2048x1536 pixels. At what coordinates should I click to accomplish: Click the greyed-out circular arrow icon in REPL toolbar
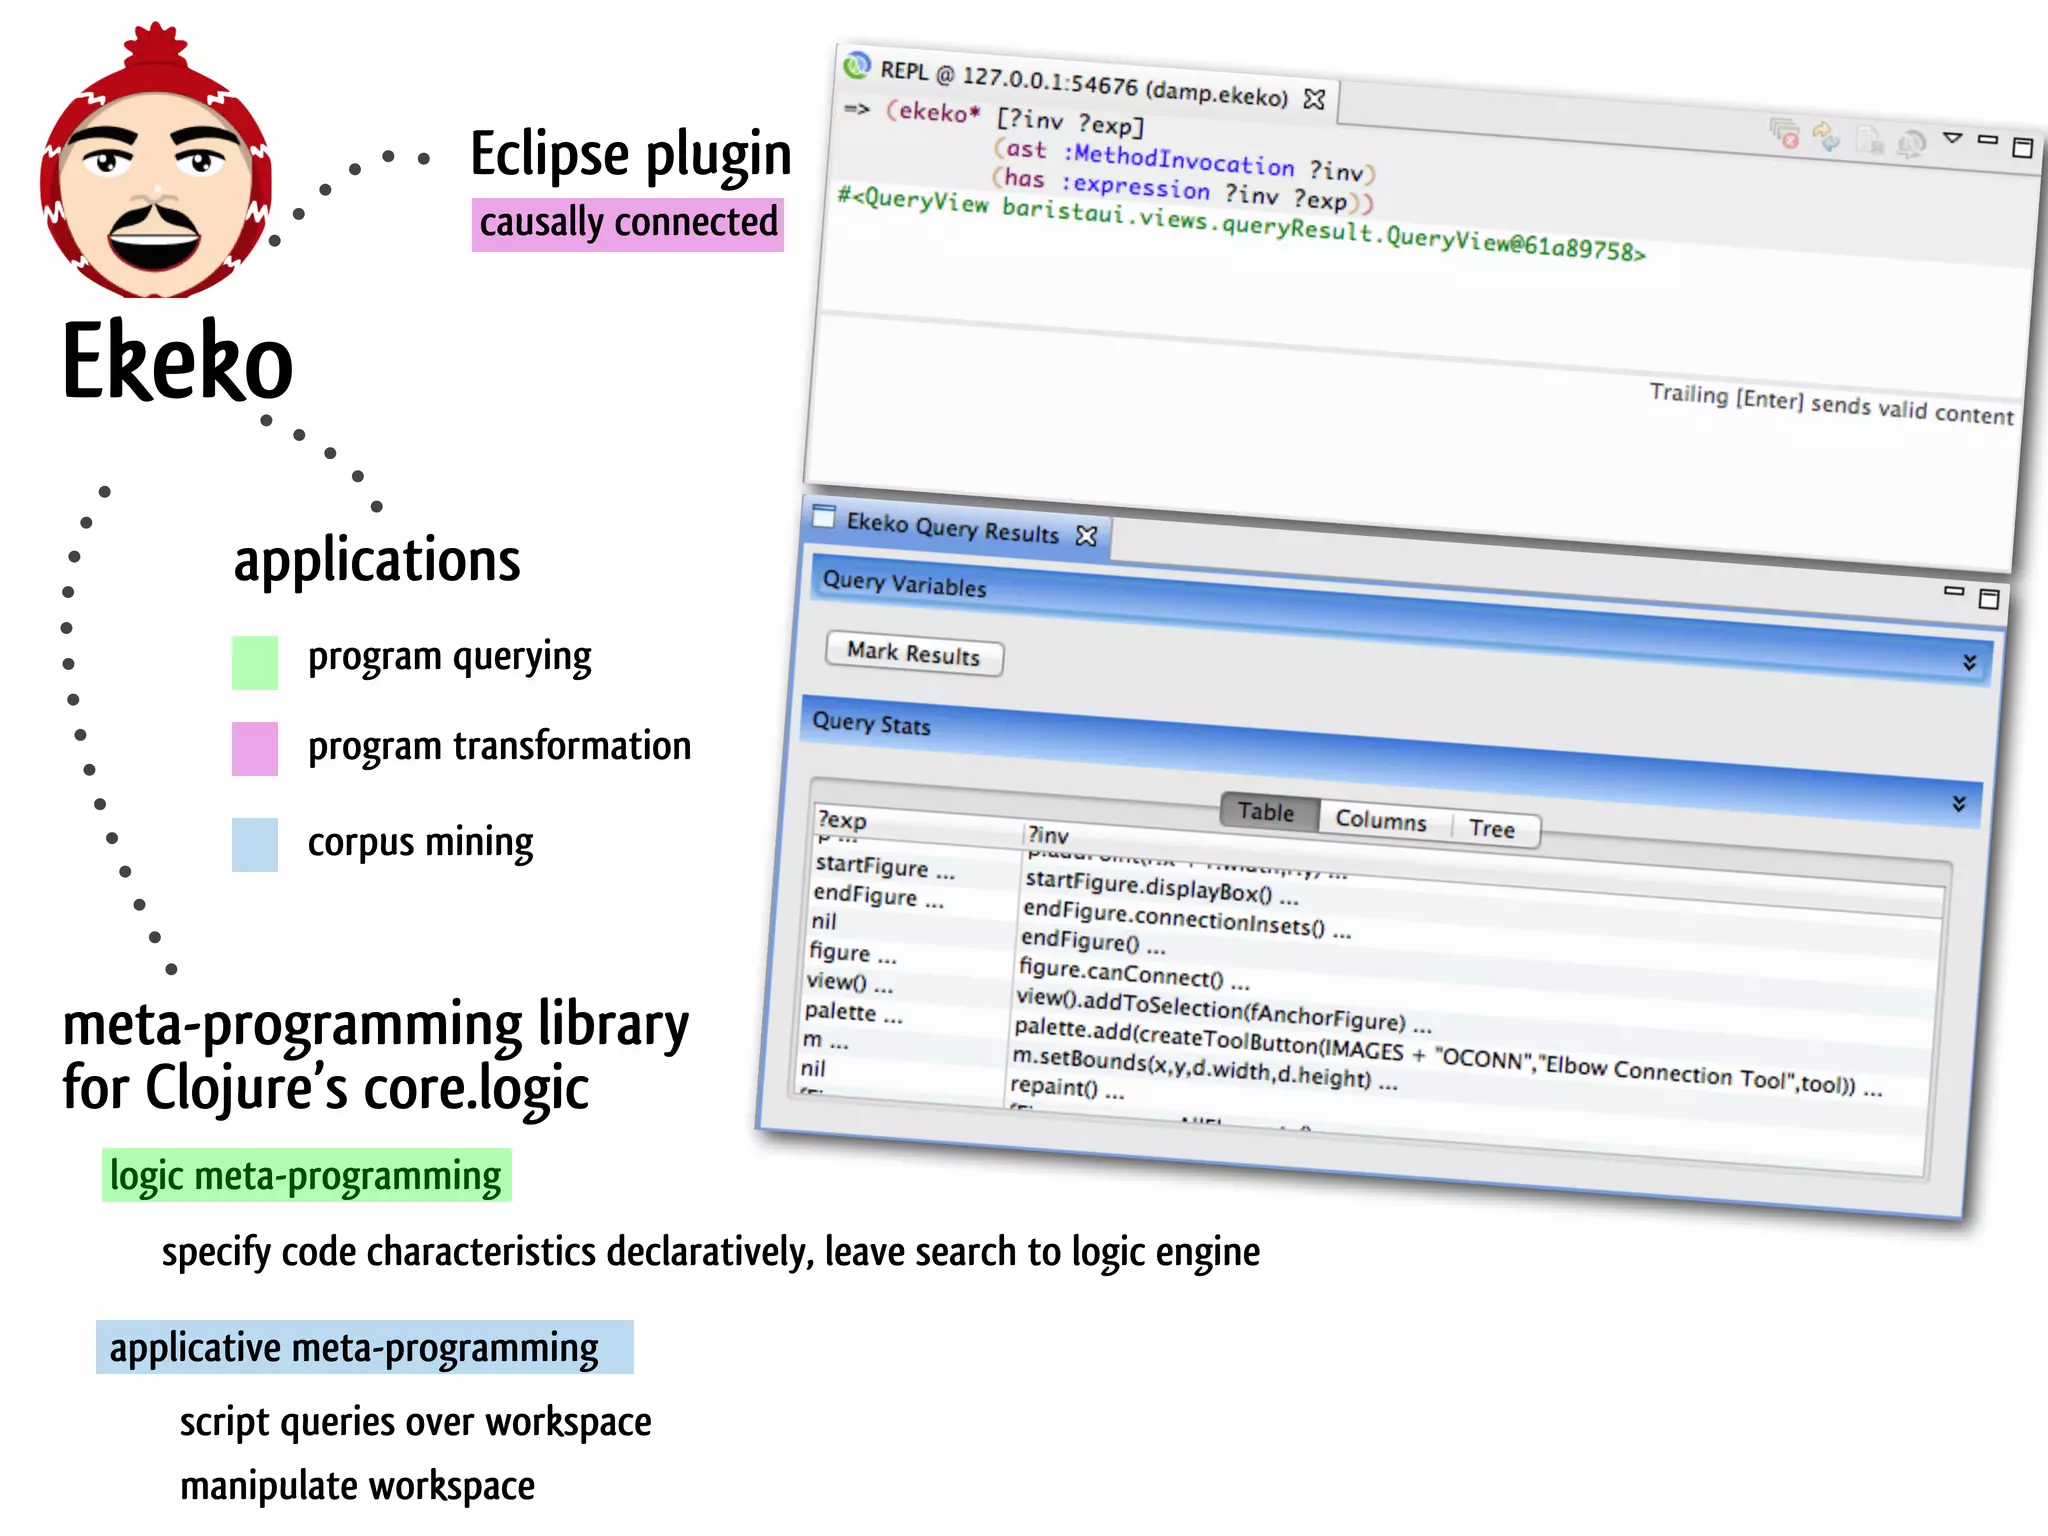tap(1911, 143)
